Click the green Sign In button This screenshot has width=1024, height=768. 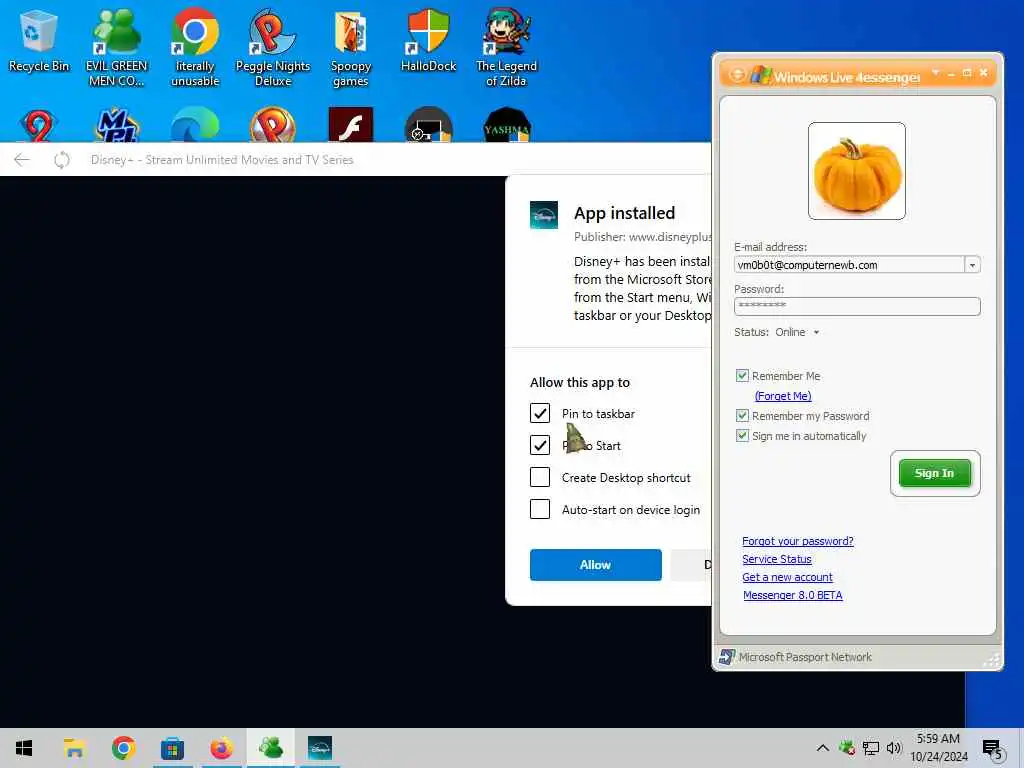pos(935,473)
